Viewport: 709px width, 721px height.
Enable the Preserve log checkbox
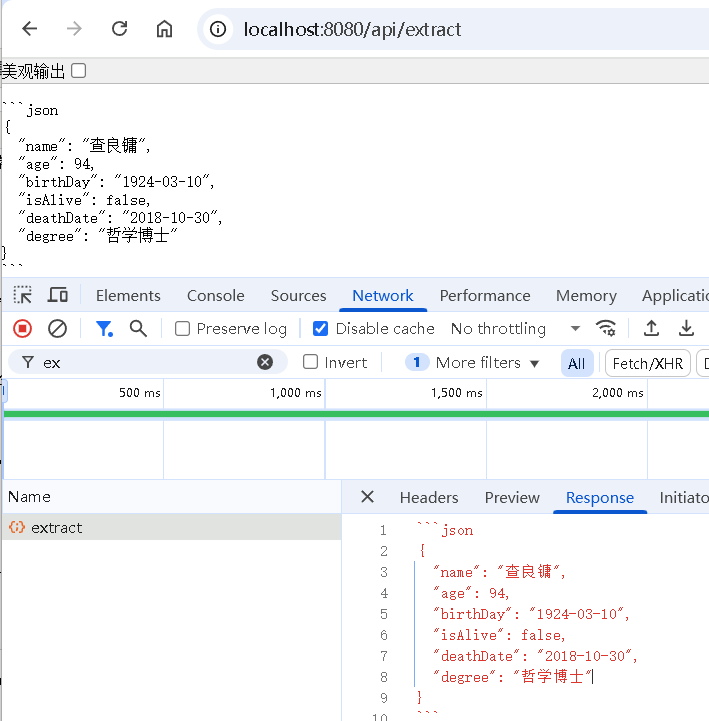183,329
